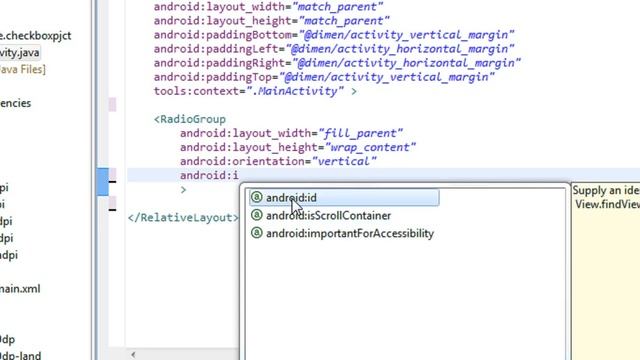
Task: Click the closing </RelativeLayout> tag
Action: coord(183,218)
